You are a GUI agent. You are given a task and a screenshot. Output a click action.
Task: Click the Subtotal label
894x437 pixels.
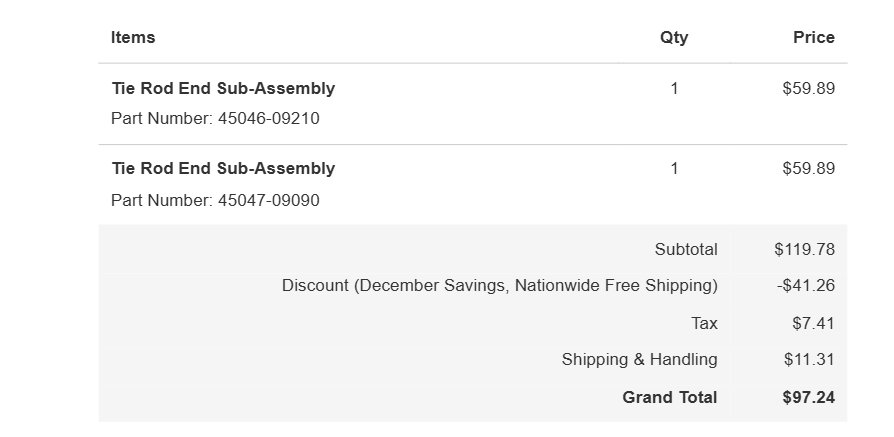coord(686,249)
